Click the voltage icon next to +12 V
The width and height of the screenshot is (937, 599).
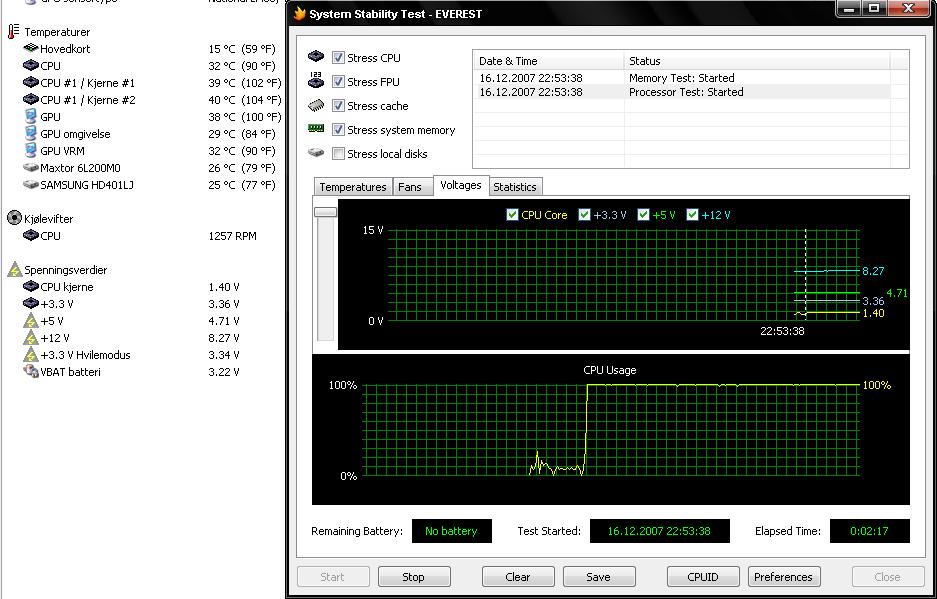pyautogui.click(x=31, y=337)
